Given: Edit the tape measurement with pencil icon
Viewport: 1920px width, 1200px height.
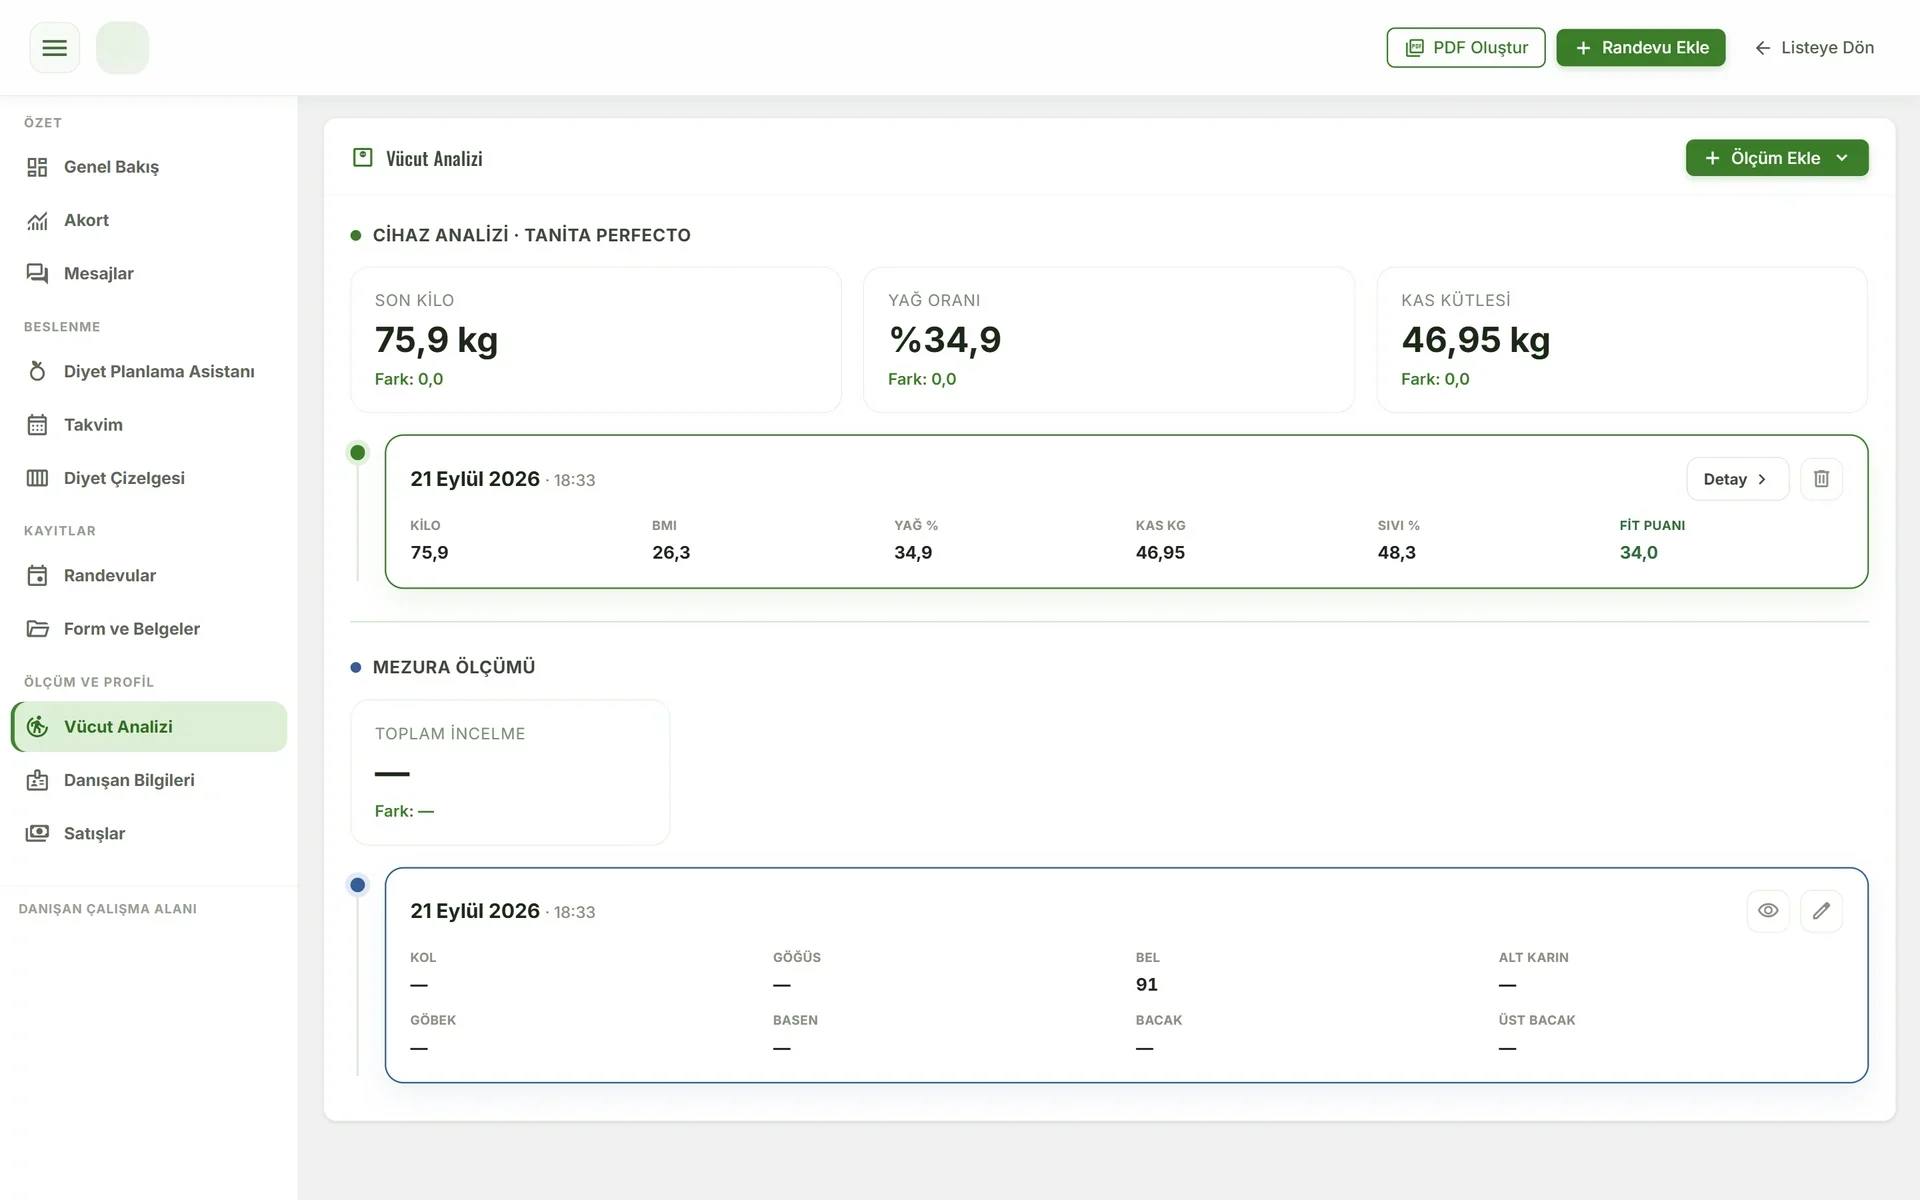Looking at the screenshot, I should [1821, 911].
